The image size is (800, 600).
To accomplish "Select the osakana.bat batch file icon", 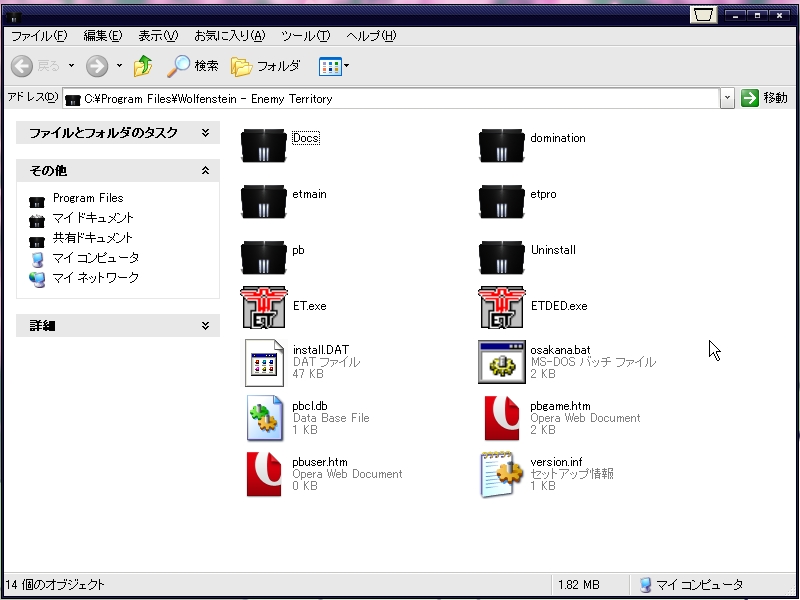I will pyautogui.click(x=502, y=362).
